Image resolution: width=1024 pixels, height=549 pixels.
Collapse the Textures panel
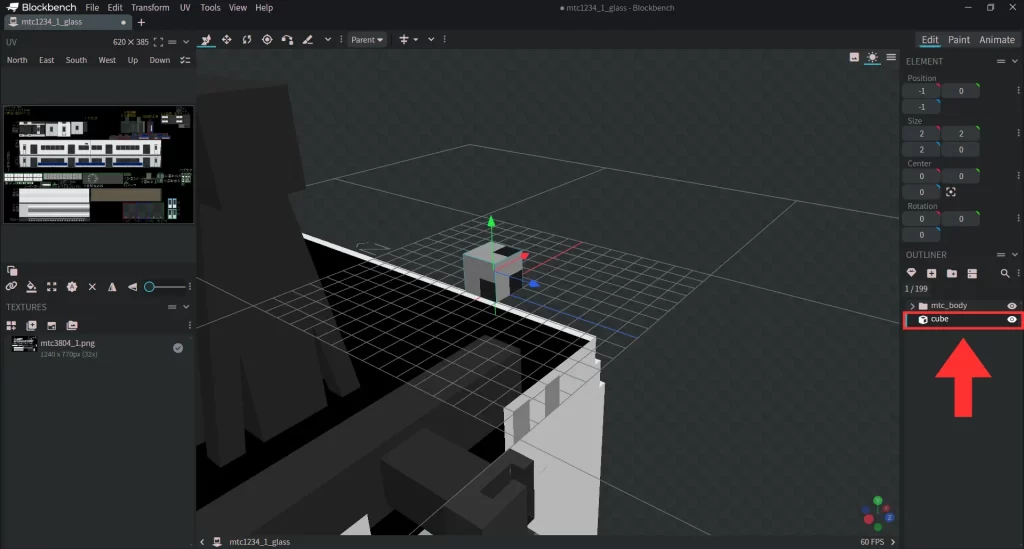click(x=188, y=307)
